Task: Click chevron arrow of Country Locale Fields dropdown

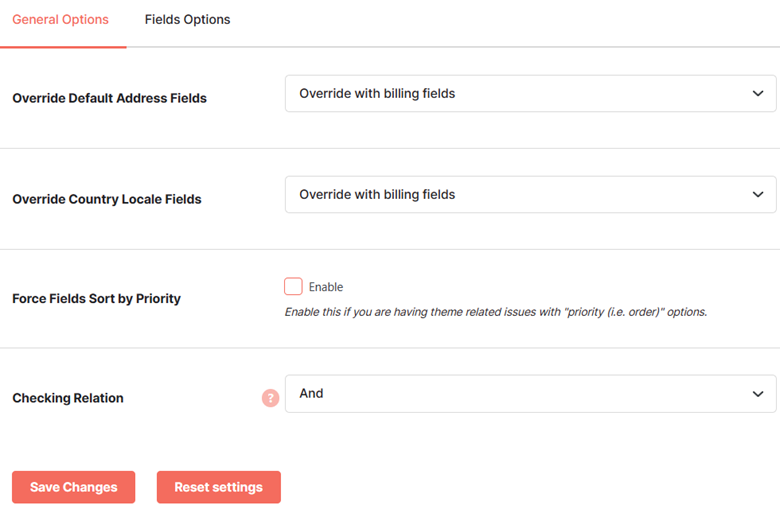Action: click(x=758, y=195)
